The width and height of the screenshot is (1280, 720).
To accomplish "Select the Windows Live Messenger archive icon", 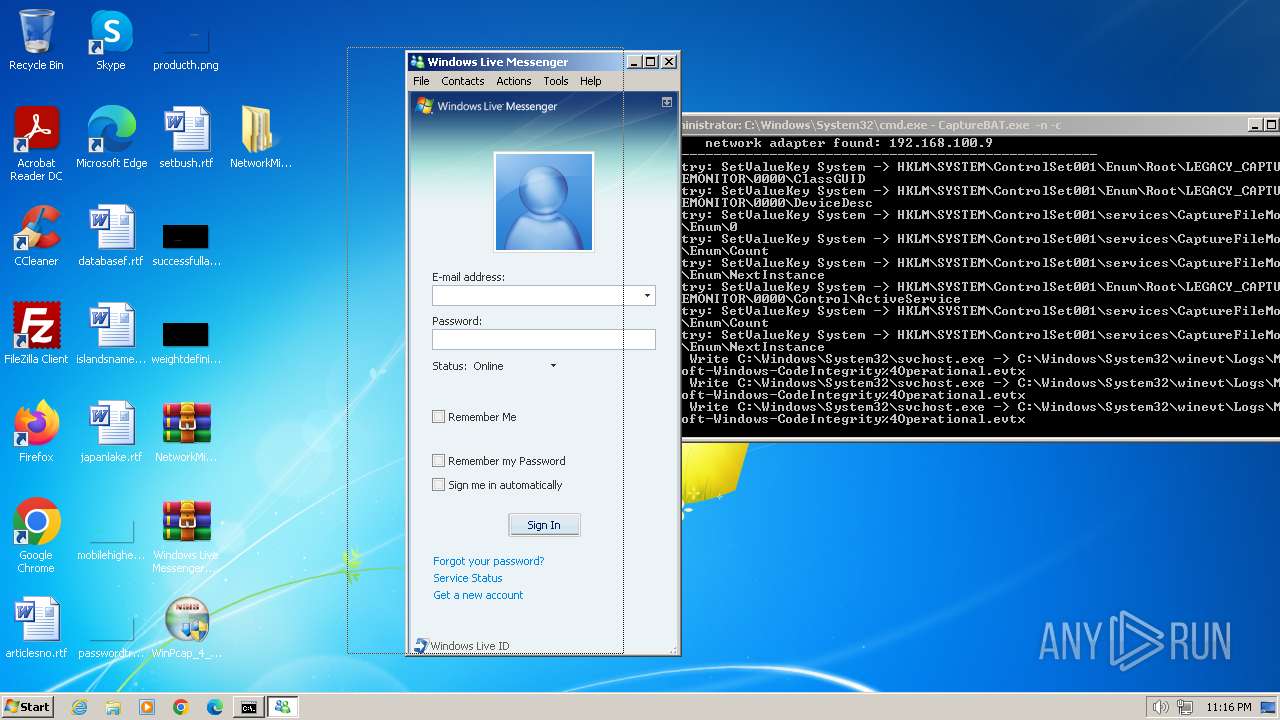I will pos(186,536).
